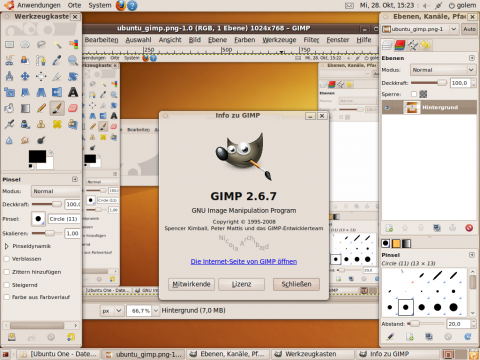
Task: Create a new layer in Ebenen panel
Action: (389, 228)
